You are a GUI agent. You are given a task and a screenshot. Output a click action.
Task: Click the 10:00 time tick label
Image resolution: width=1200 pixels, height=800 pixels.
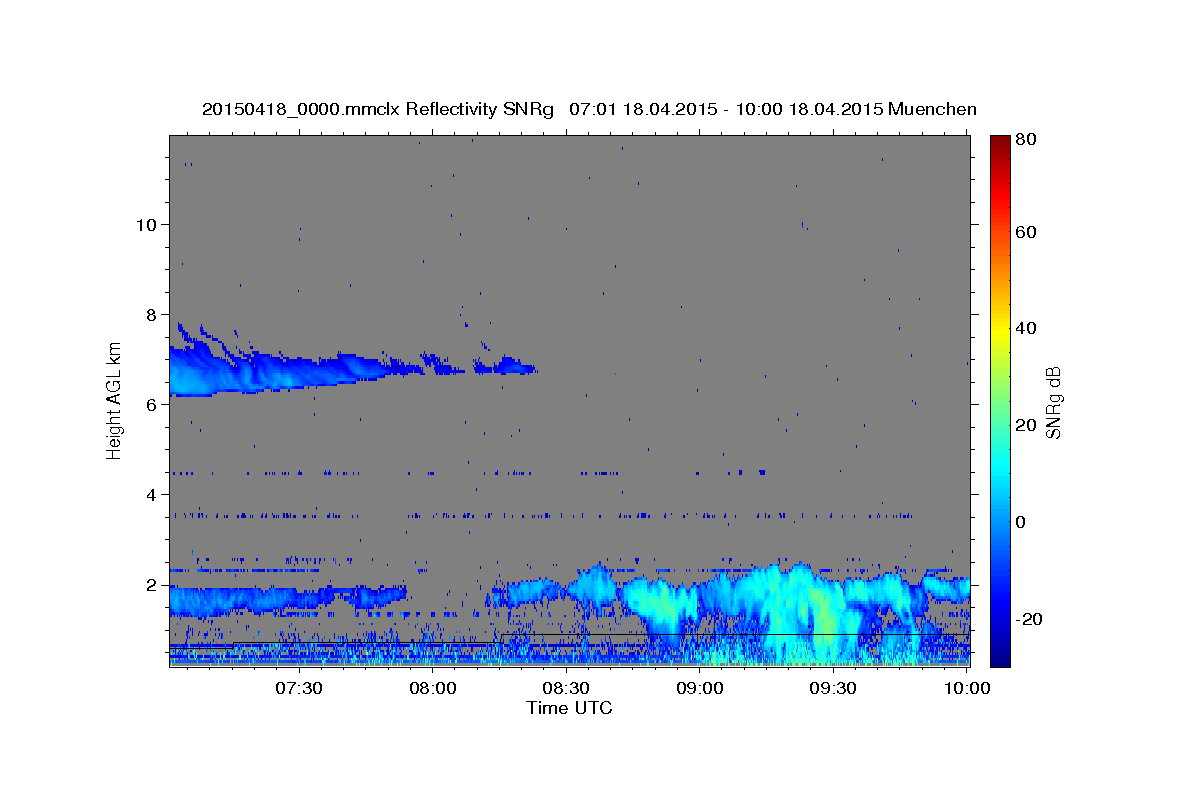pos(967,689)
